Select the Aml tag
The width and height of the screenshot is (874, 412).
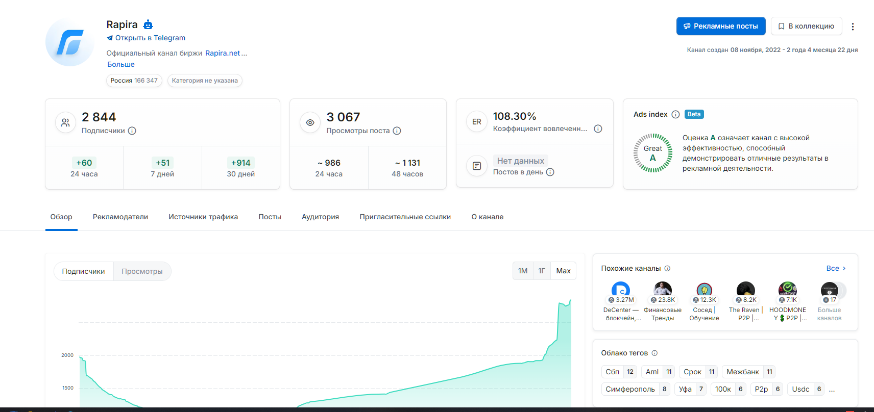pyautogui.click(x=658, y=372)
